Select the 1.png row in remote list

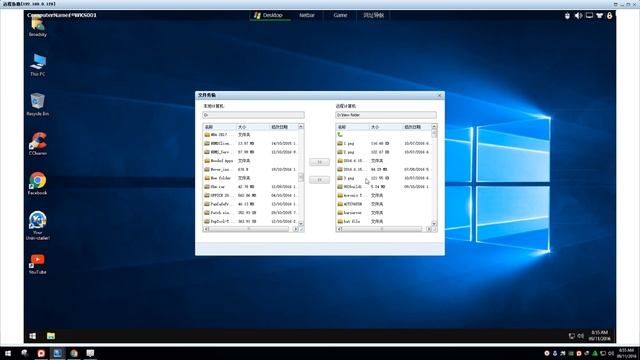coord(384,144)
